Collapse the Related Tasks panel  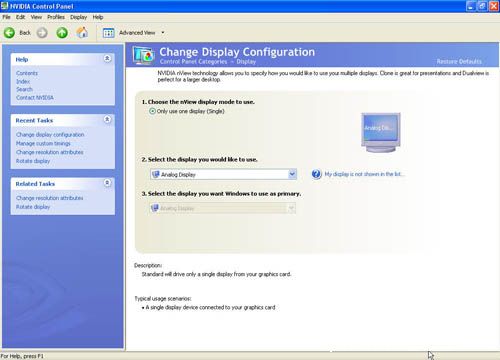click(107, 183)
